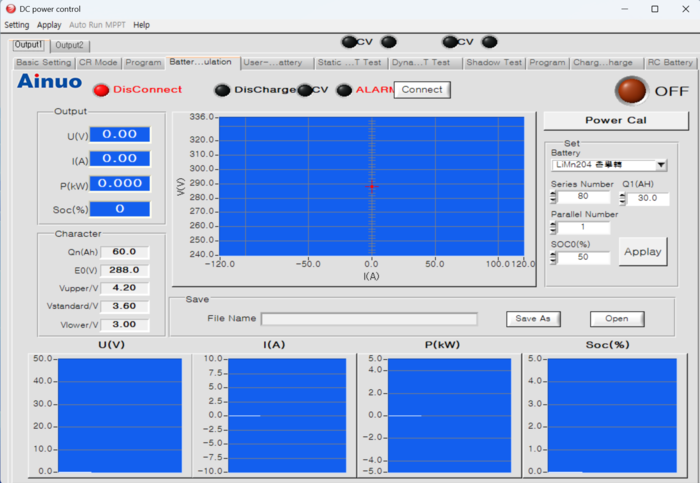This screenshot has width=700, height=483.
Task: Open the Setting menu
Action: (x=17, y=24)
